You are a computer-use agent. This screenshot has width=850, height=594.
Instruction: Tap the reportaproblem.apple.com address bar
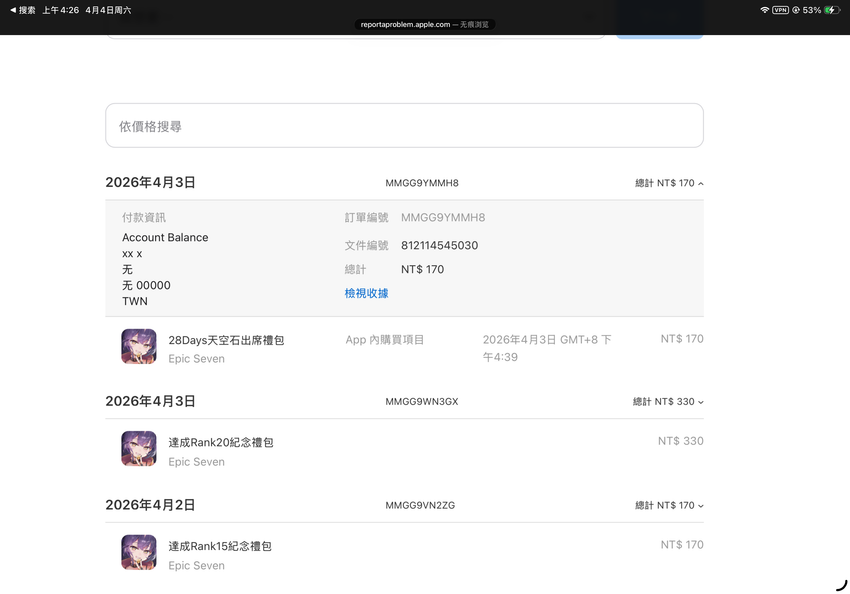click(x=424, y=24)
